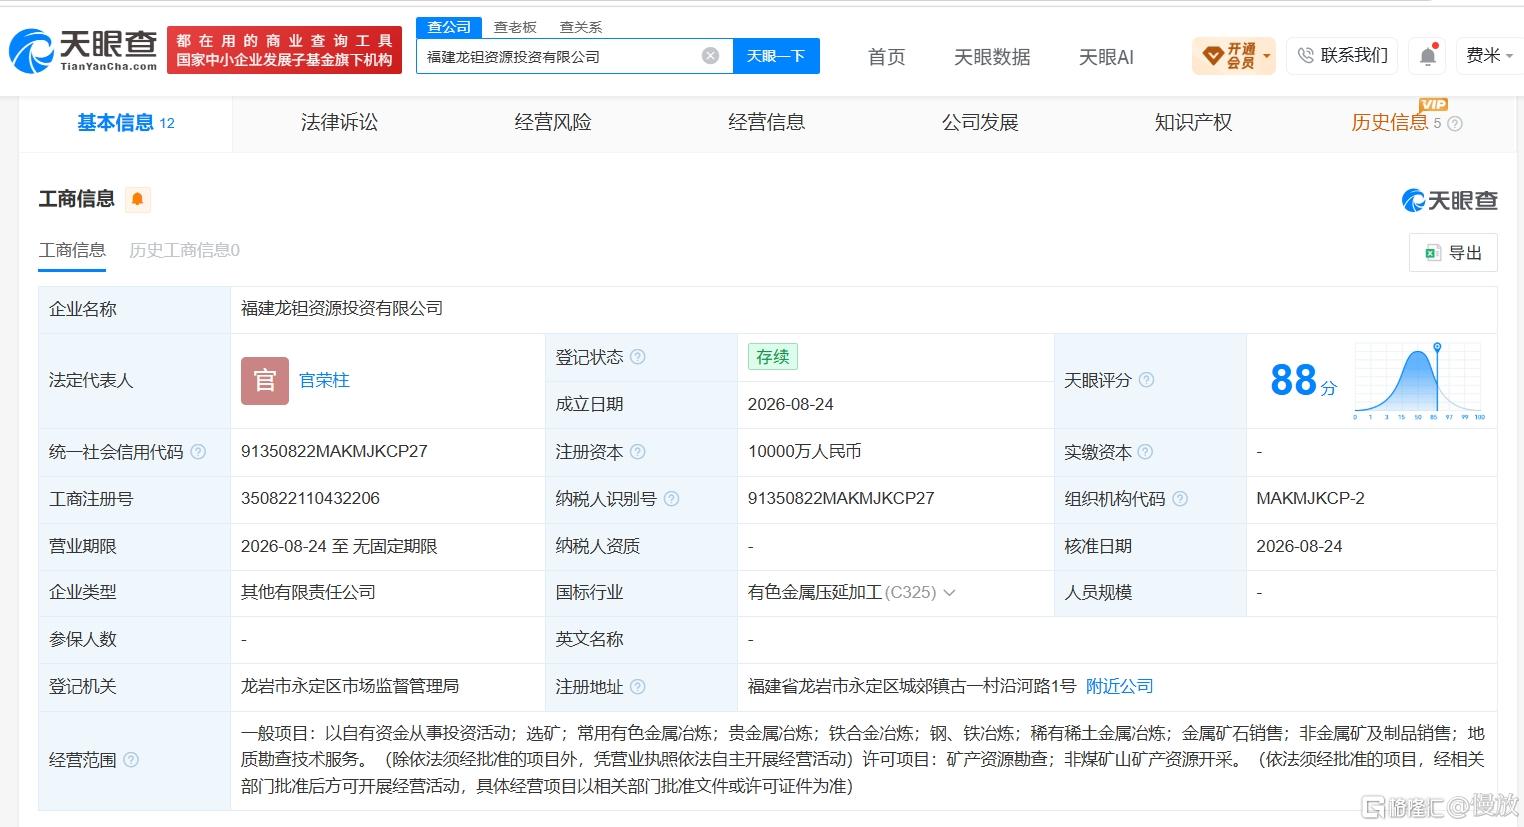Select the 历史工商信息0 sub-tab
The image size is (1524, 827).
coord(185,250)
